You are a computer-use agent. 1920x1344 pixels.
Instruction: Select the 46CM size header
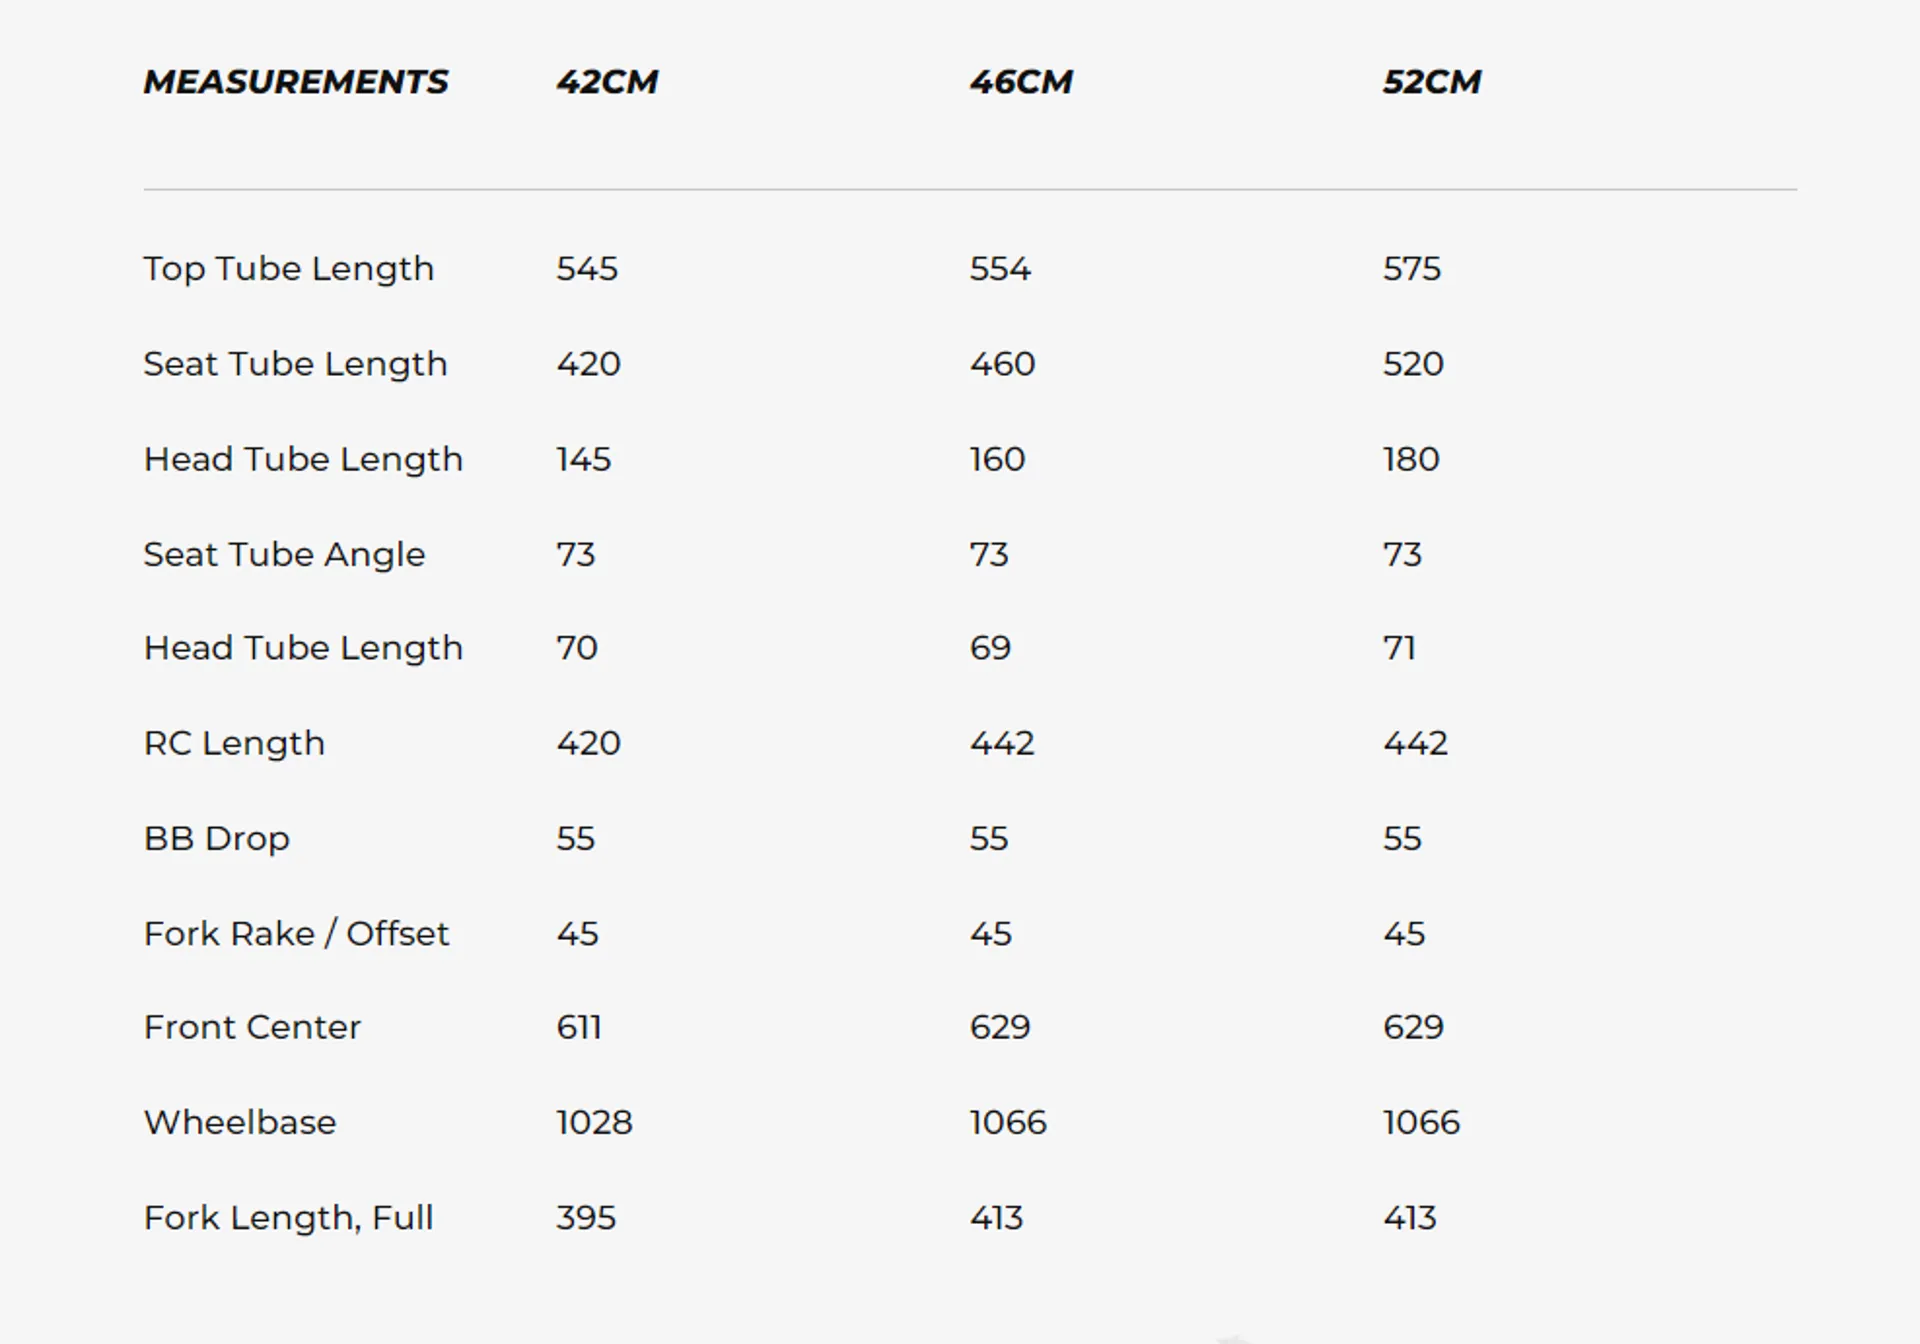[x=1021, y=82]
